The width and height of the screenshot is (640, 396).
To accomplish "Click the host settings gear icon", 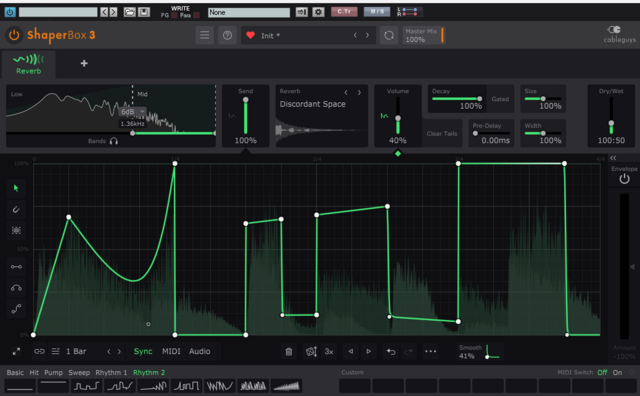I will click(318, 12).
